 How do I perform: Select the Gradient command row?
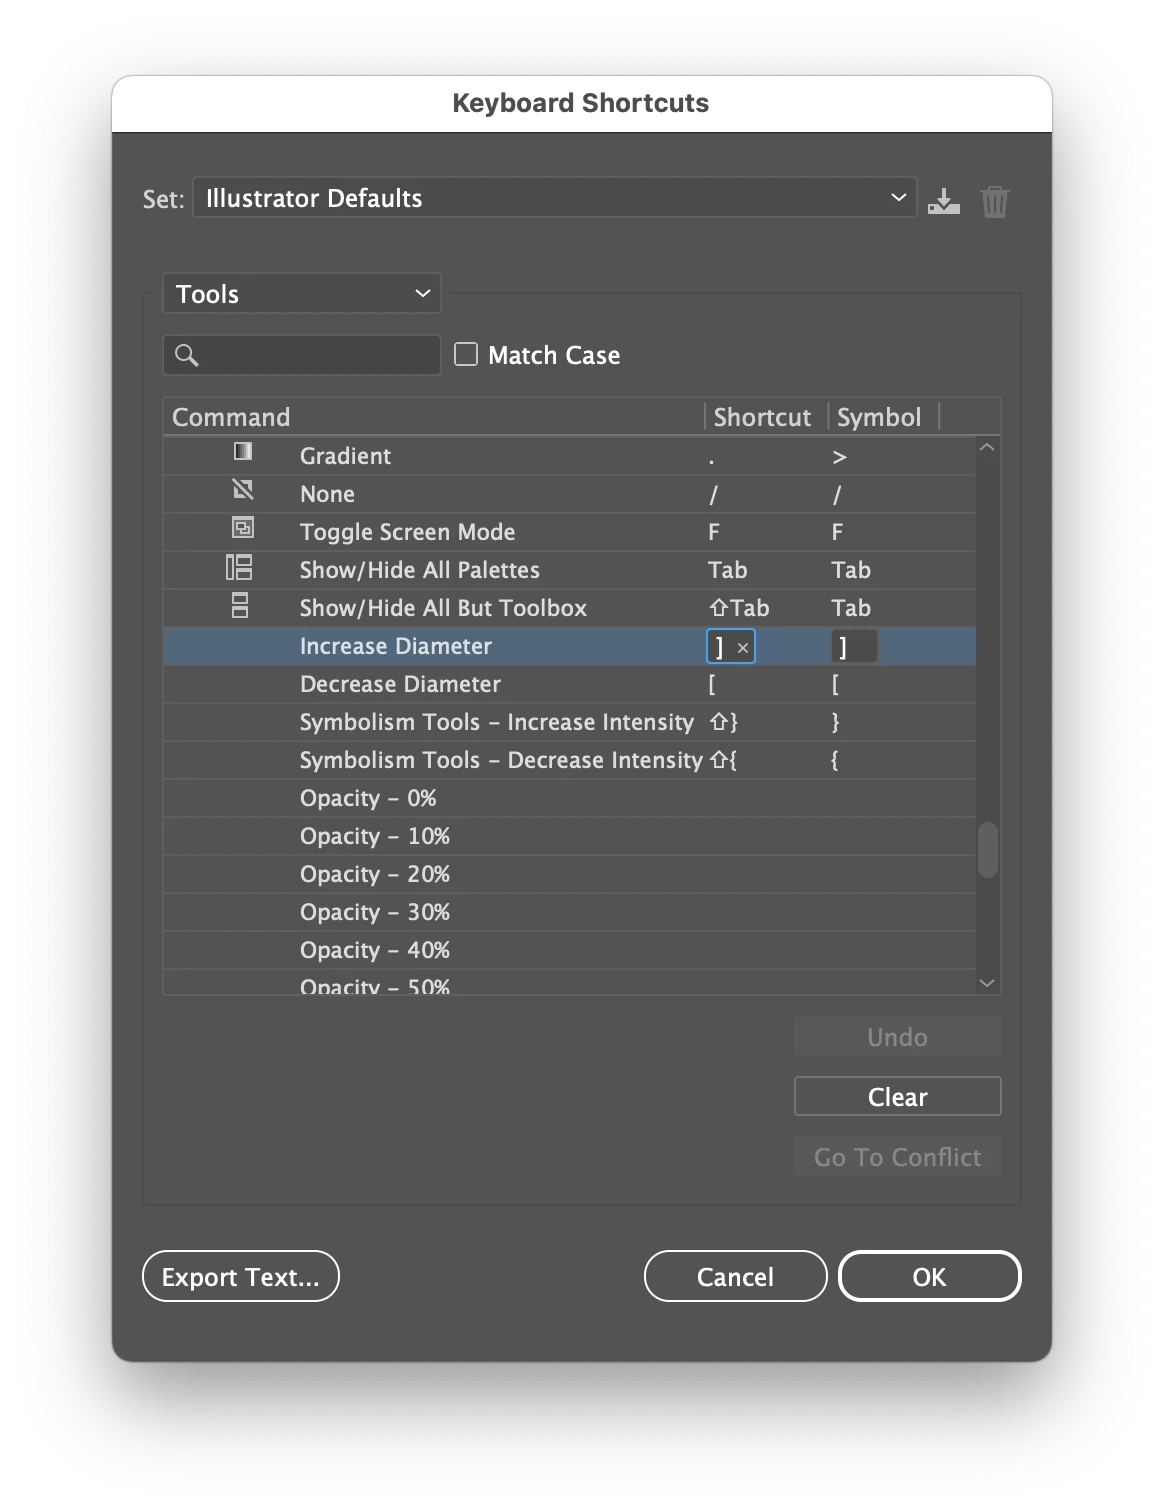(570, 456)
